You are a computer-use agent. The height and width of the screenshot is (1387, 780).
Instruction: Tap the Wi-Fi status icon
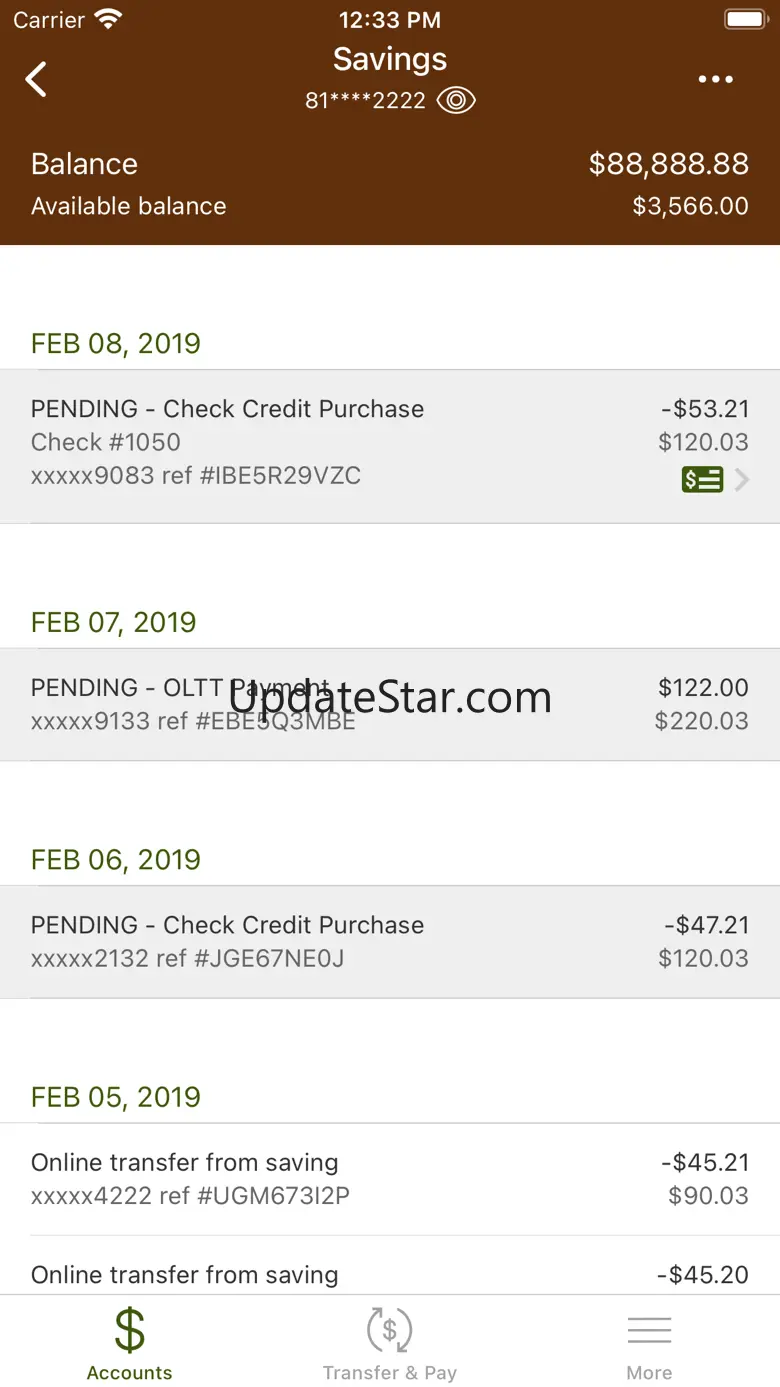tap(108, 19)
